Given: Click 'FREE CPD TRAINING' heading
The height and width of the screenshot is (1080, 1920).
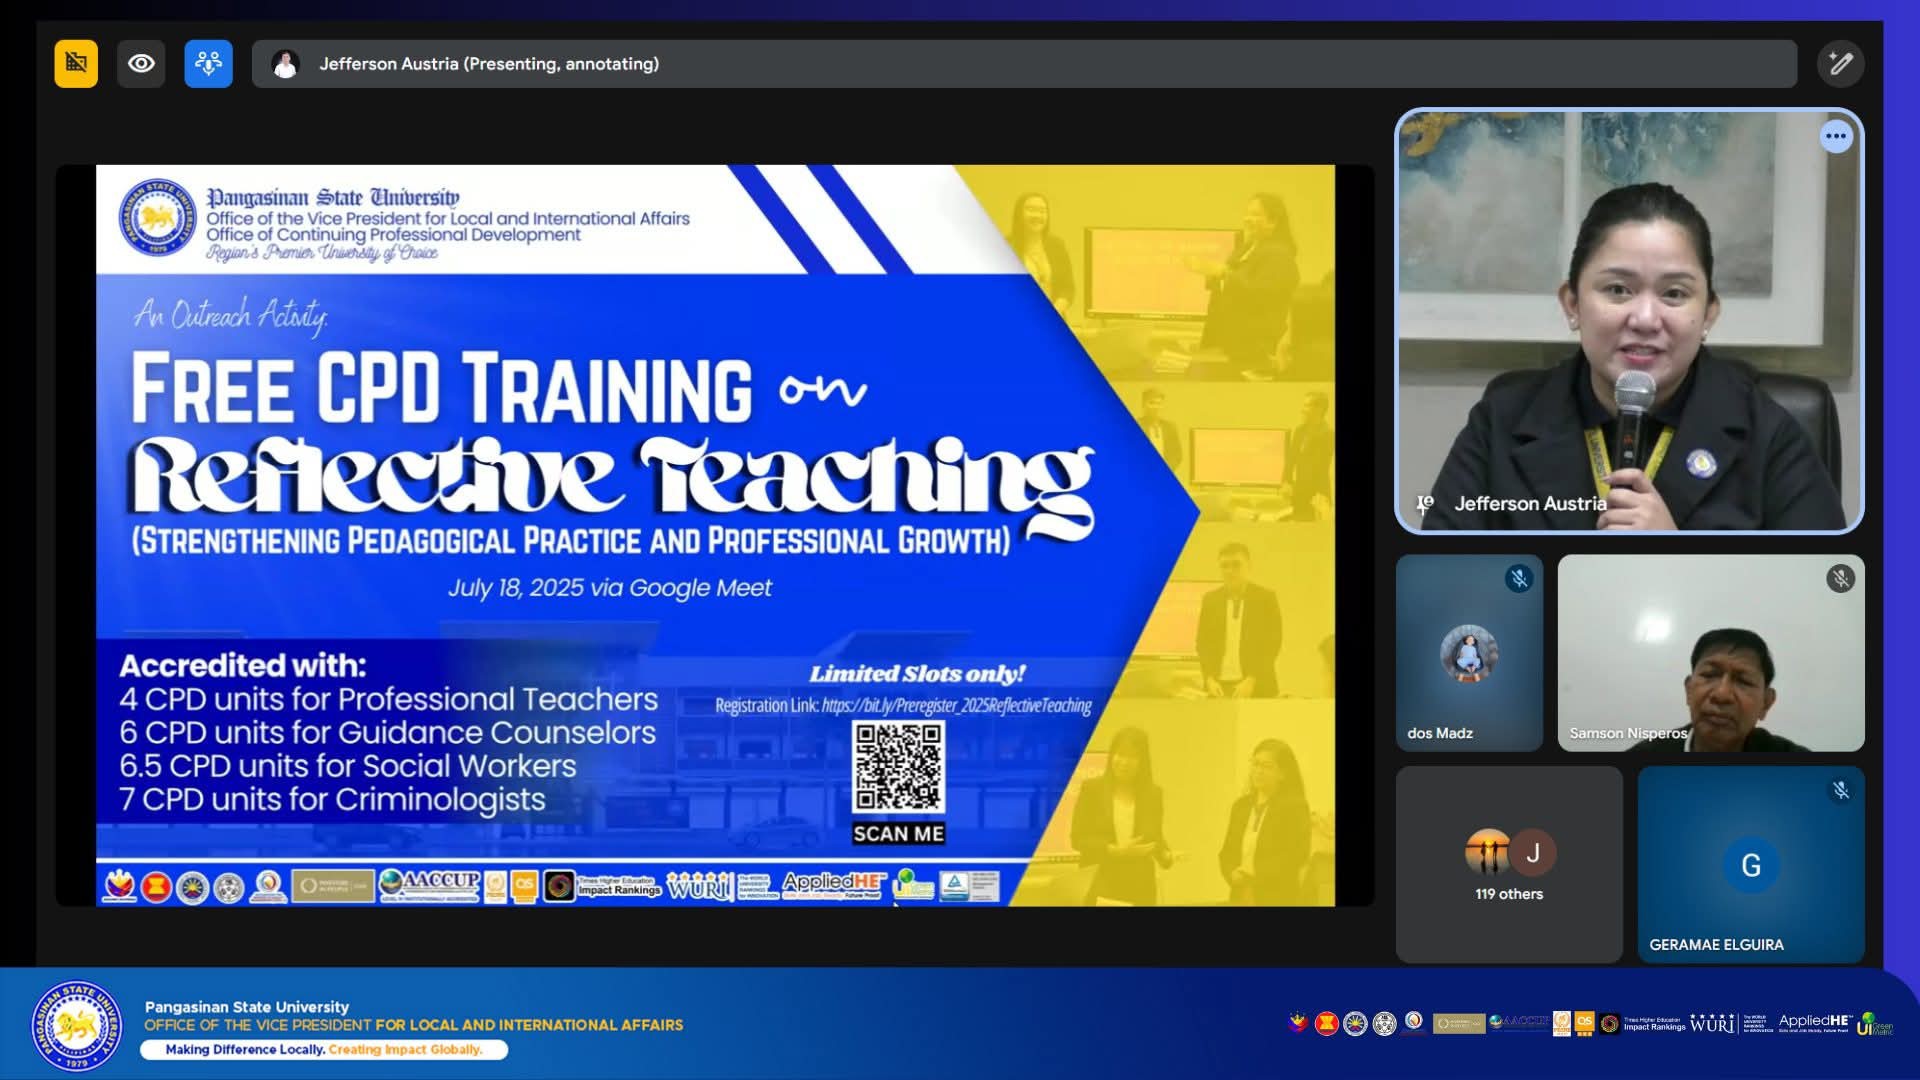Looking at the screenshot, I should 441,389.
